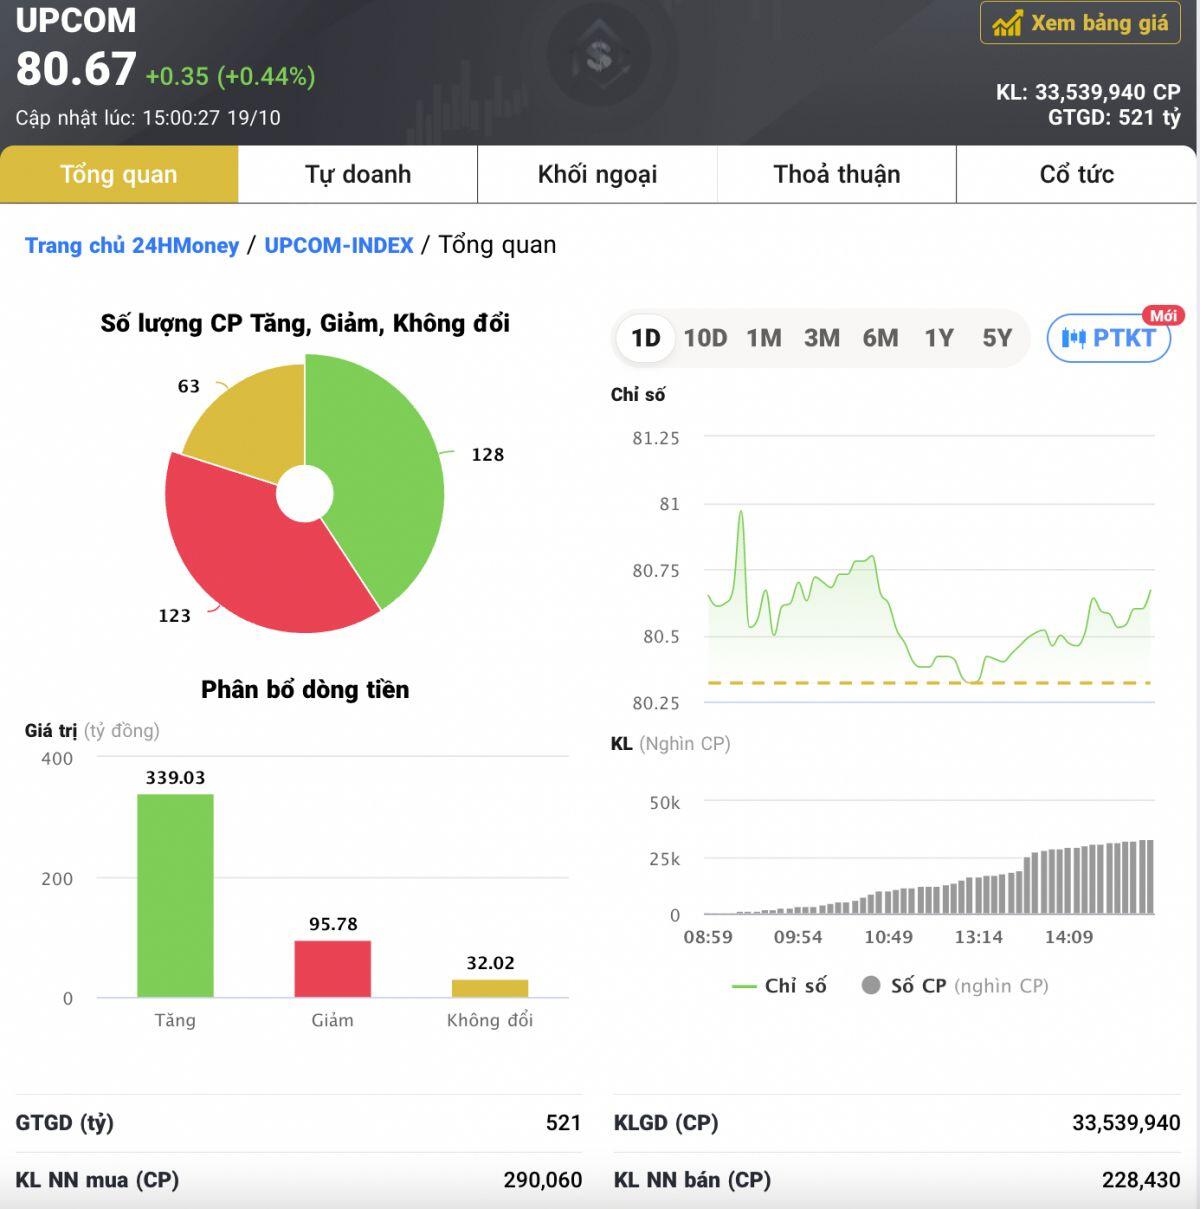Toggle the Số CP legend circle marker
This screenshot has width=1200, height=1209.
(x=871, y=986)
